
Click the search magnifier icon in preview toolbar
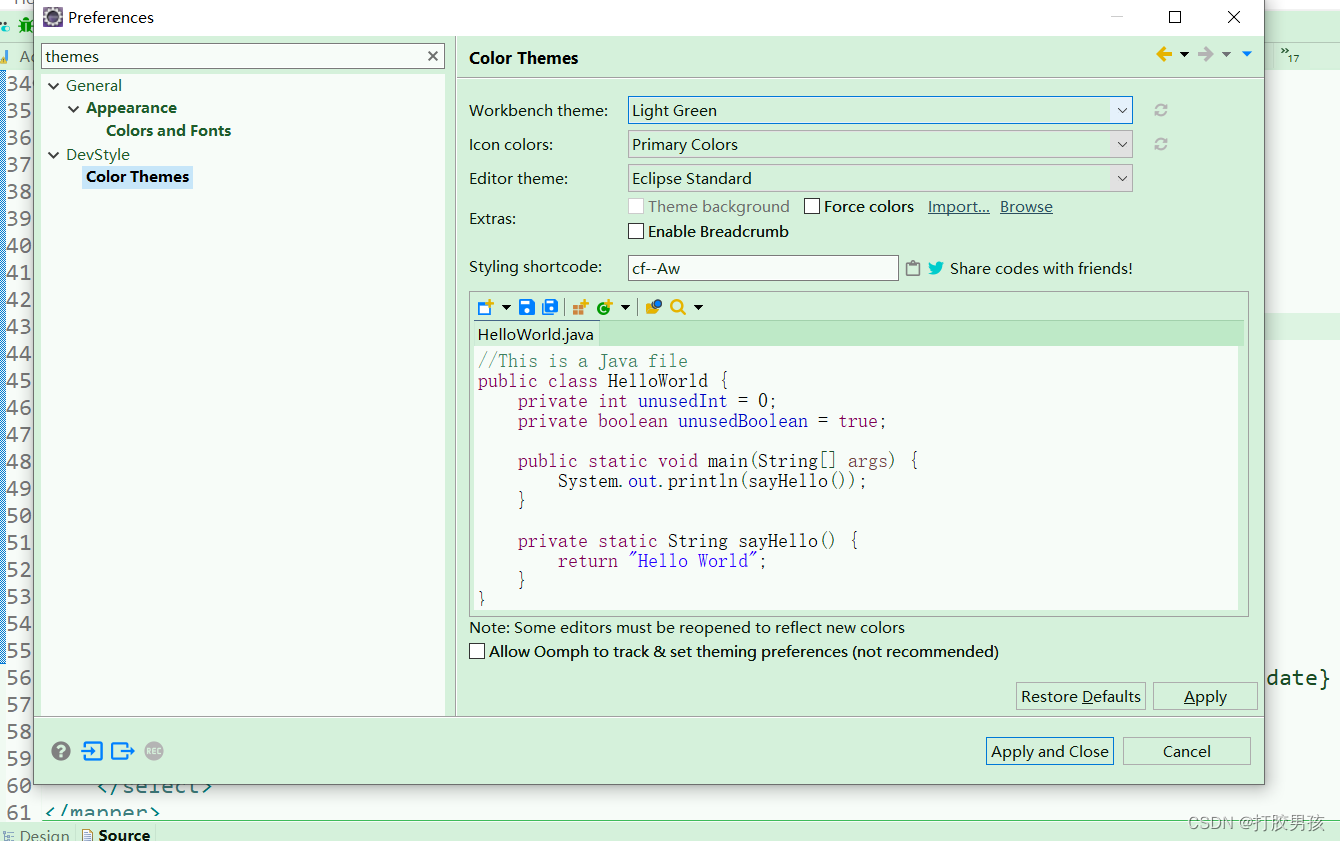pyautogui.click(x=678, y=307)
